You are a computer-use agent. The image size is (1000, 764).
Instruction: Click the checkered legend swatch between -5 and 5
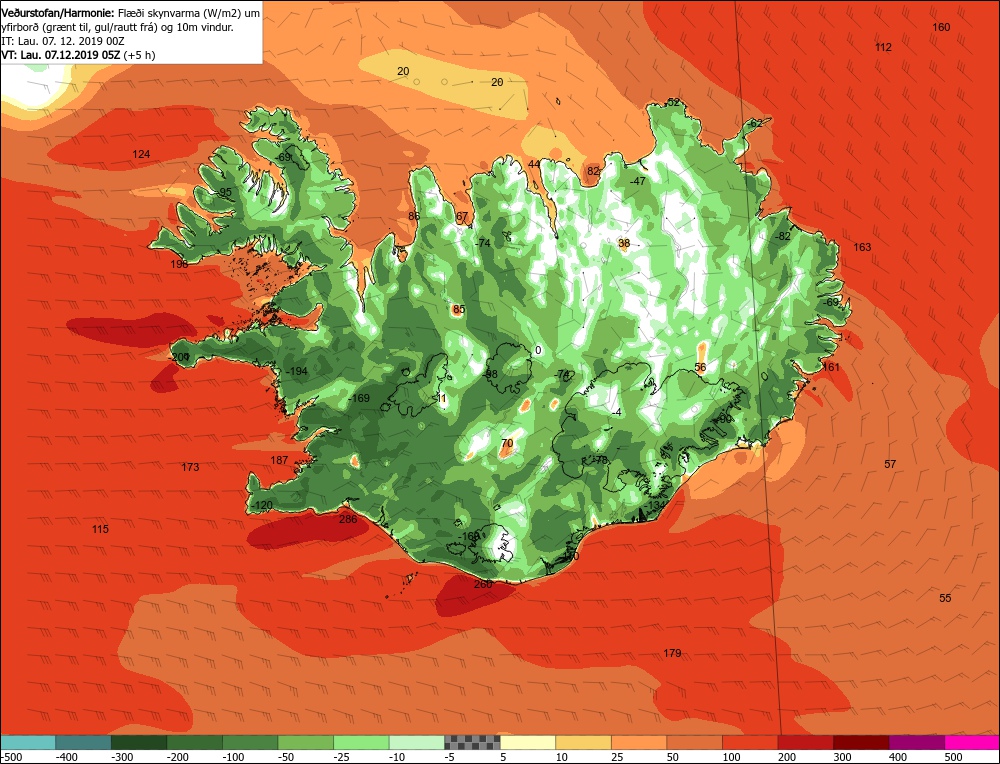coord(473,742)
